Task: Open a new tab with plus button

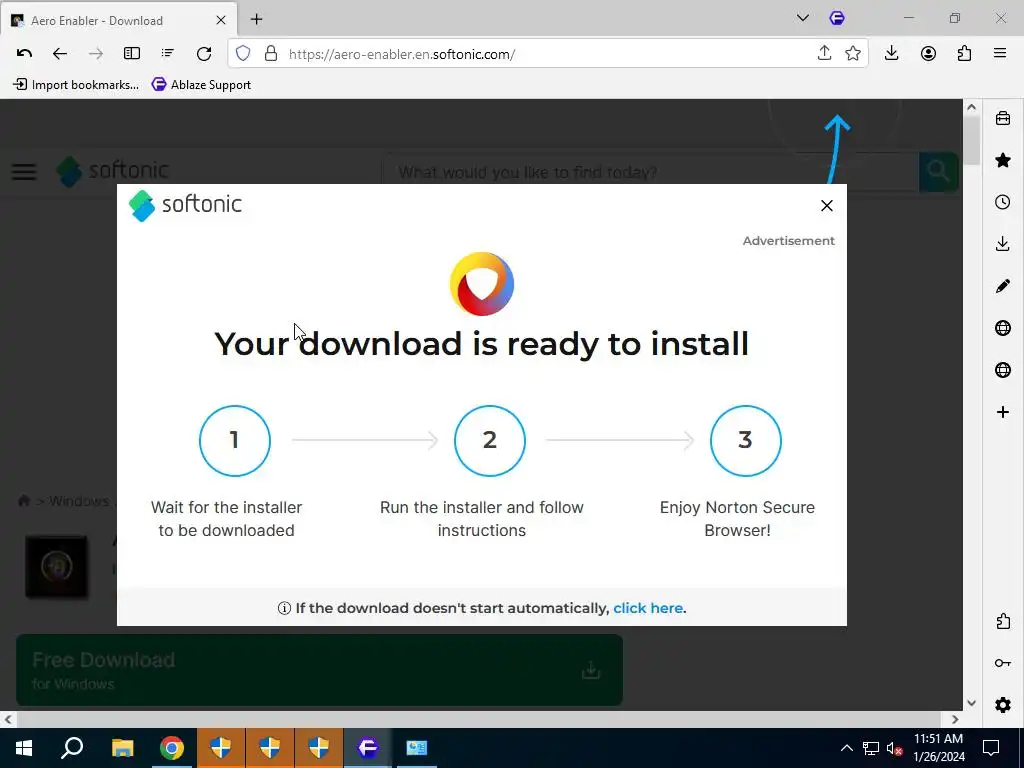Action: pyautogui.click(x=257, y=20)
